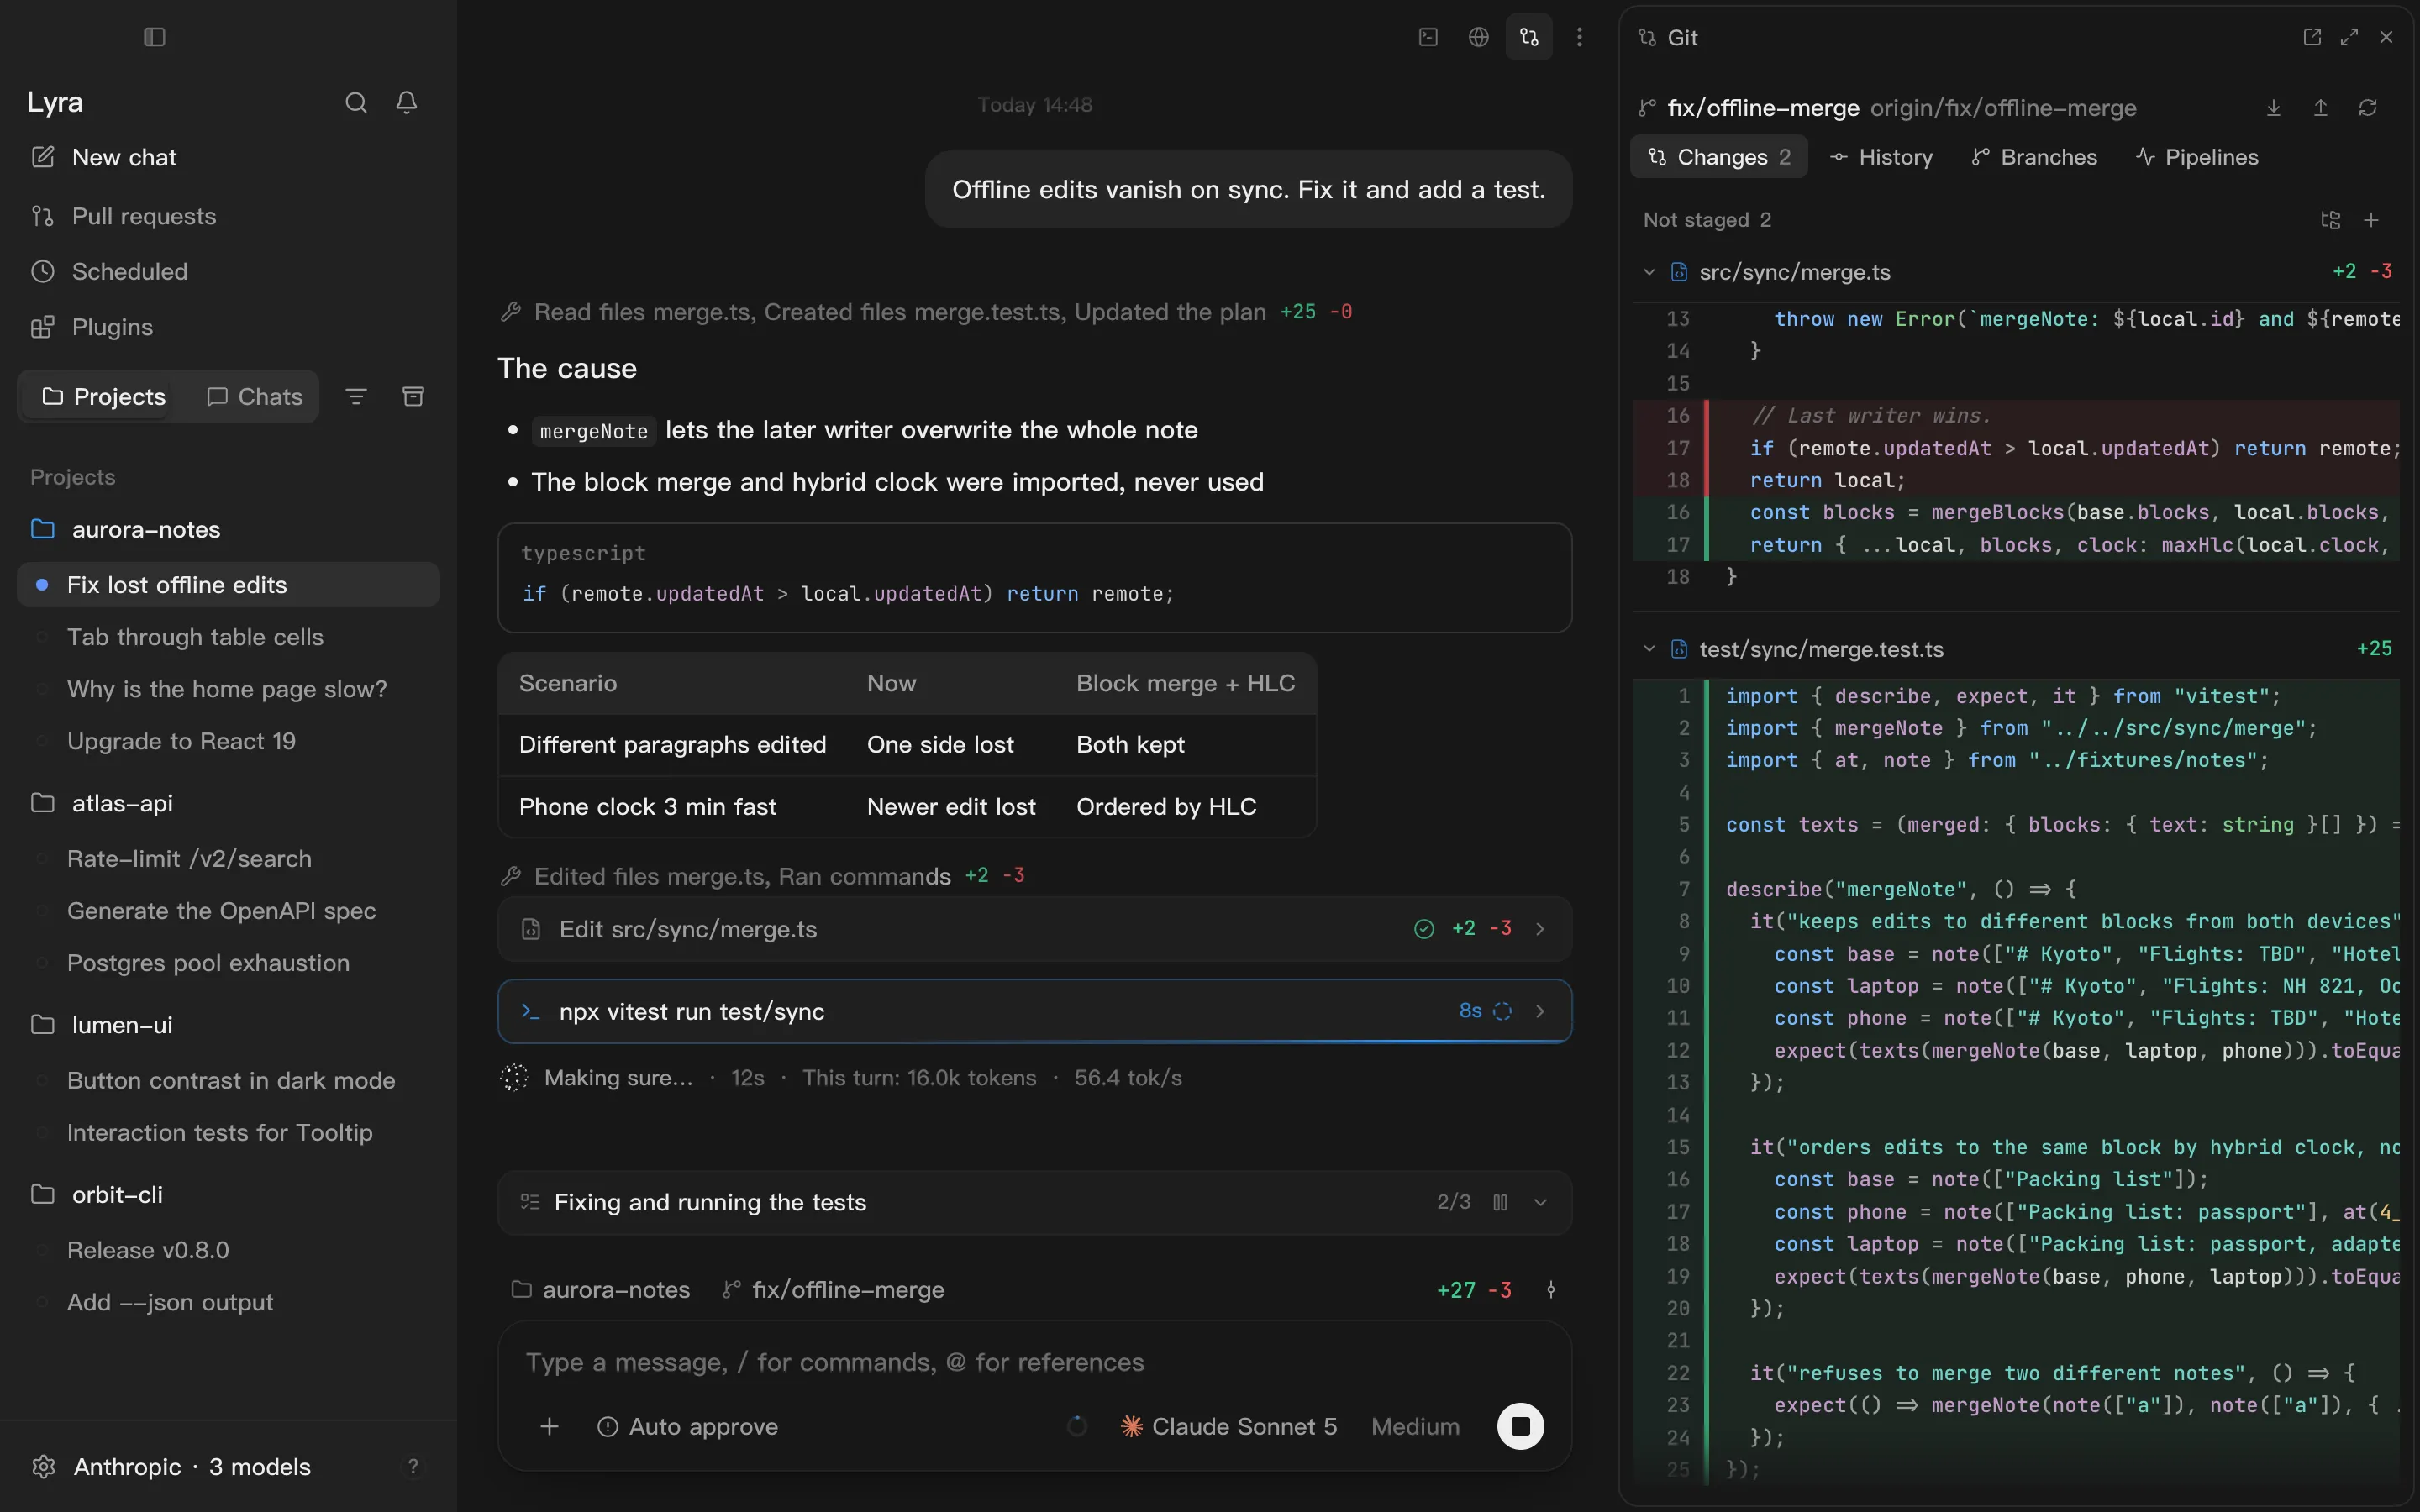Image resolution: width=2420 pixels, height=1512 pixels.
Task: Expand npx vitest run test/sync command
Action: pyautogui.click(x=1035, y=1011)
